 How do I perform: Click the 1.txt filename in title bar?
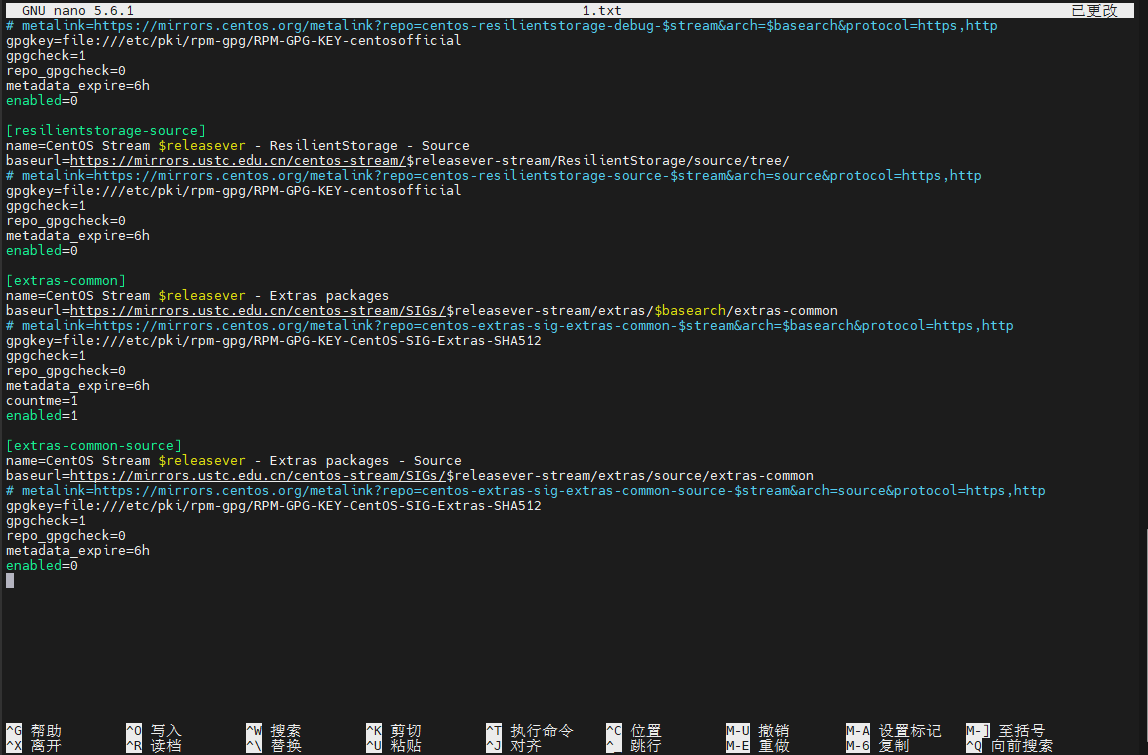pos(602,10)
